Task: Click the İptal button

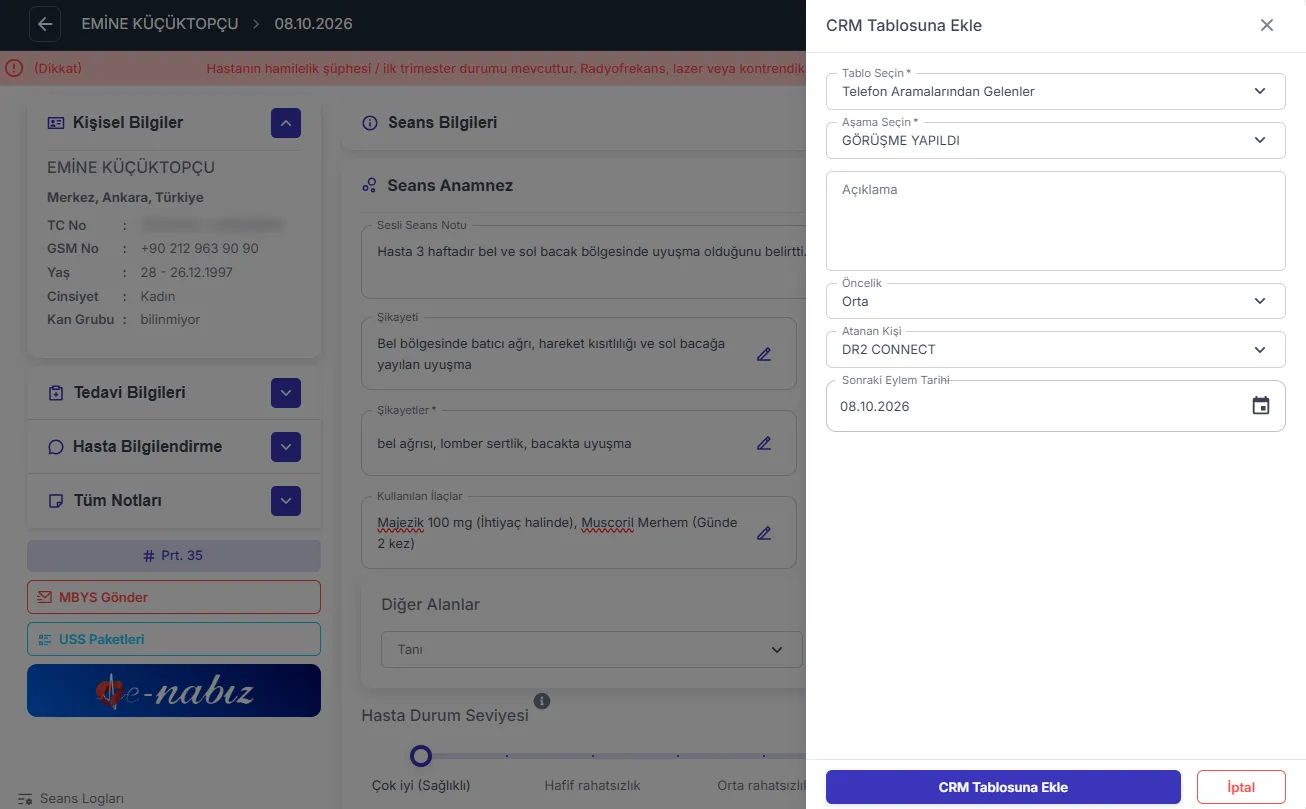Action: click(1241, 787)
